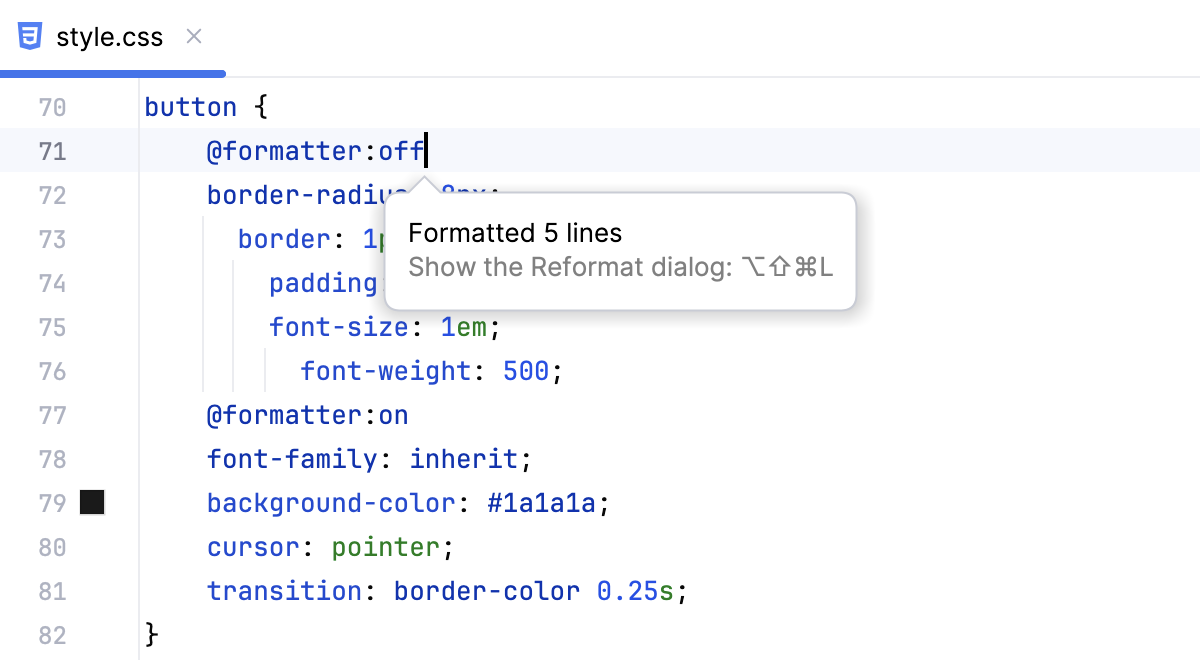Image resolution: width=1200 pixels, height=660 pixels.
Task: Click the closing brace on line 82
Action: (x=148, y=635)
